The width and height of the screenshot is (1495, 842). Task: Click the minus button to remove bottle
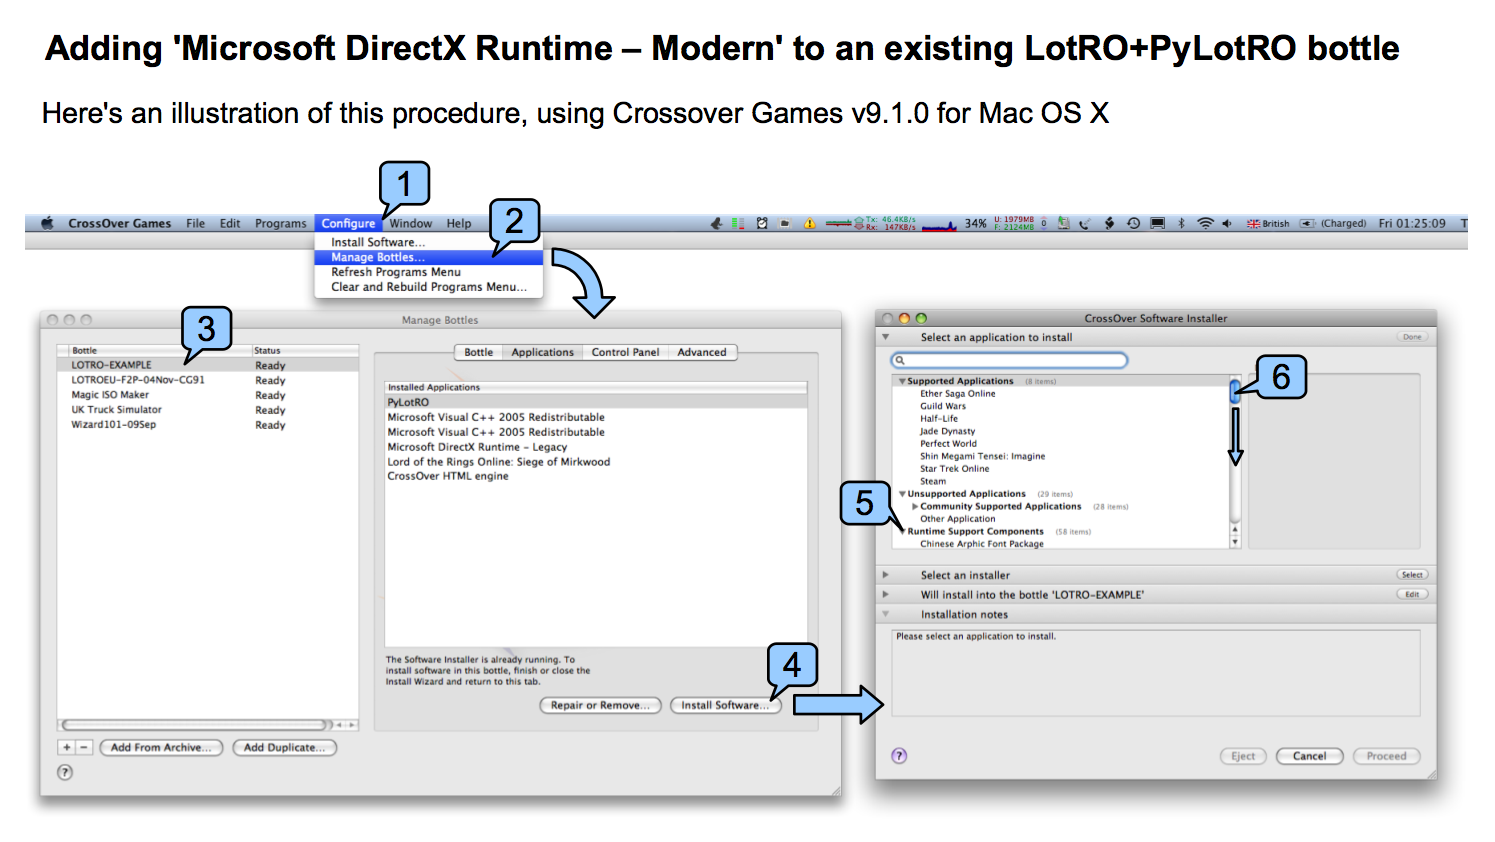[84, 747]
